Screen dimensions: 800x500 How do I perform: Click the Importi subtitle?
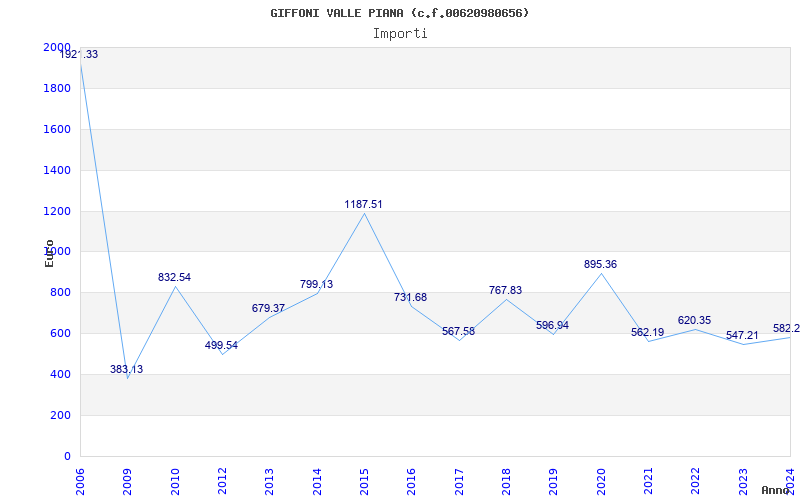click(x=400, y=34)
